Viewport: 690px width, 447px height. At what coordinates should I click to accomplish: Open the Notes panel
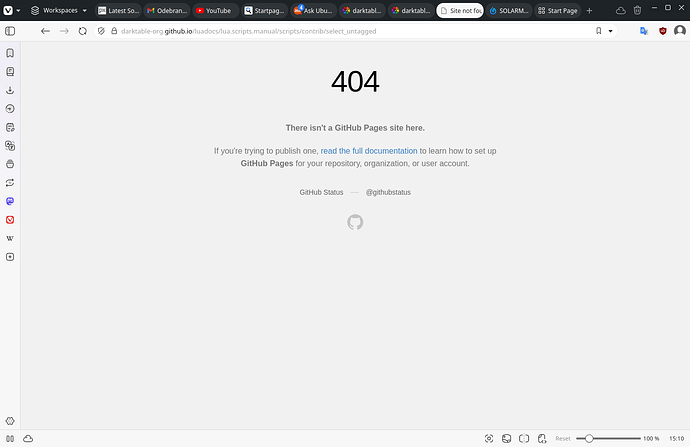pos(10,127)
